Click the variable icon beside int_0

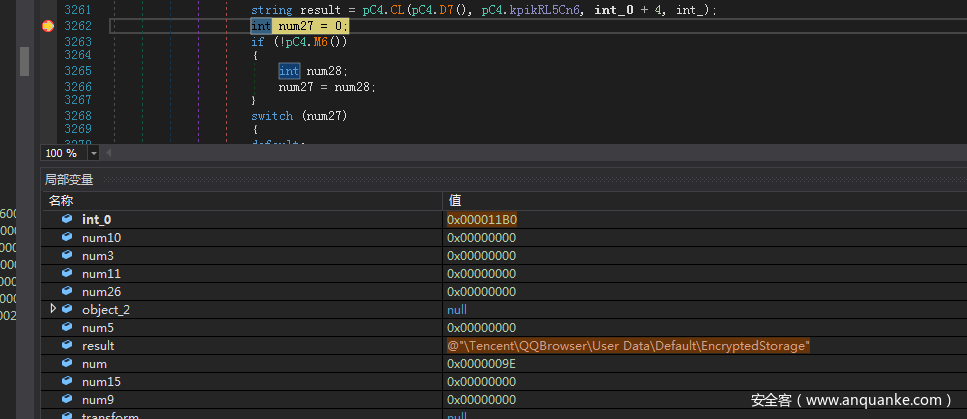tap(67, 219)
